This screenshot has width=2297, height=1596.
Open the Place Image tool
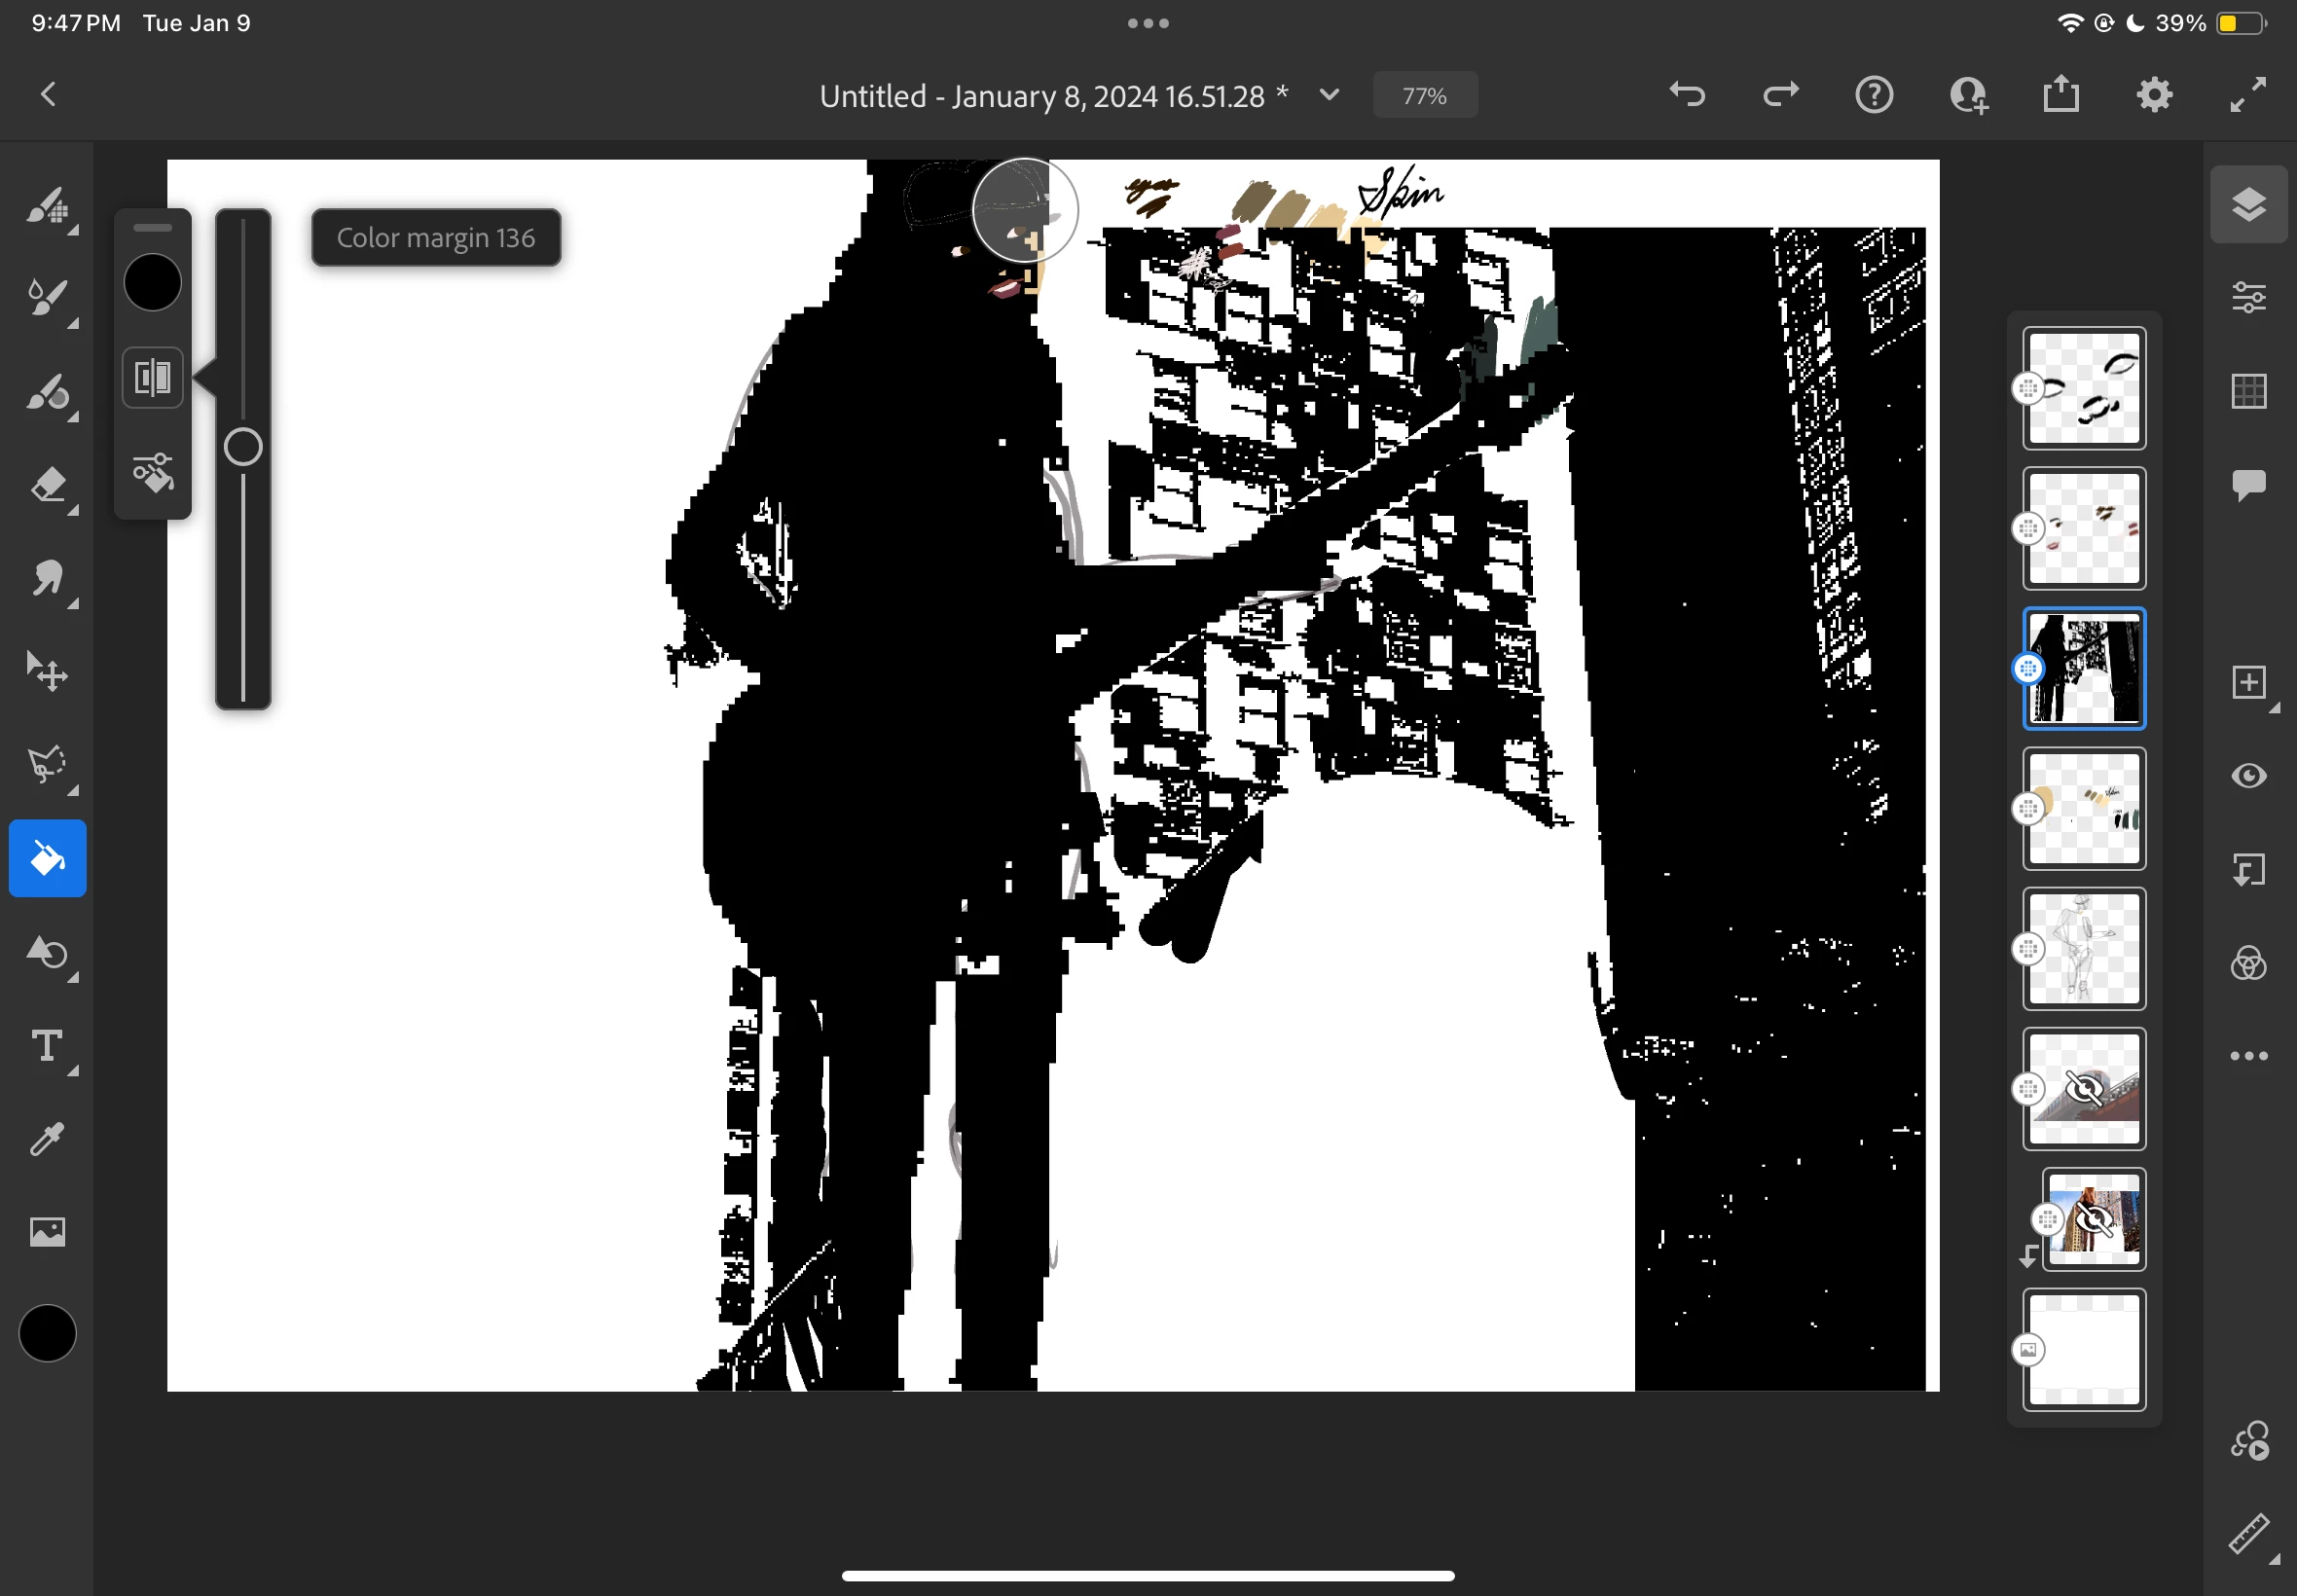(47, 1232)
